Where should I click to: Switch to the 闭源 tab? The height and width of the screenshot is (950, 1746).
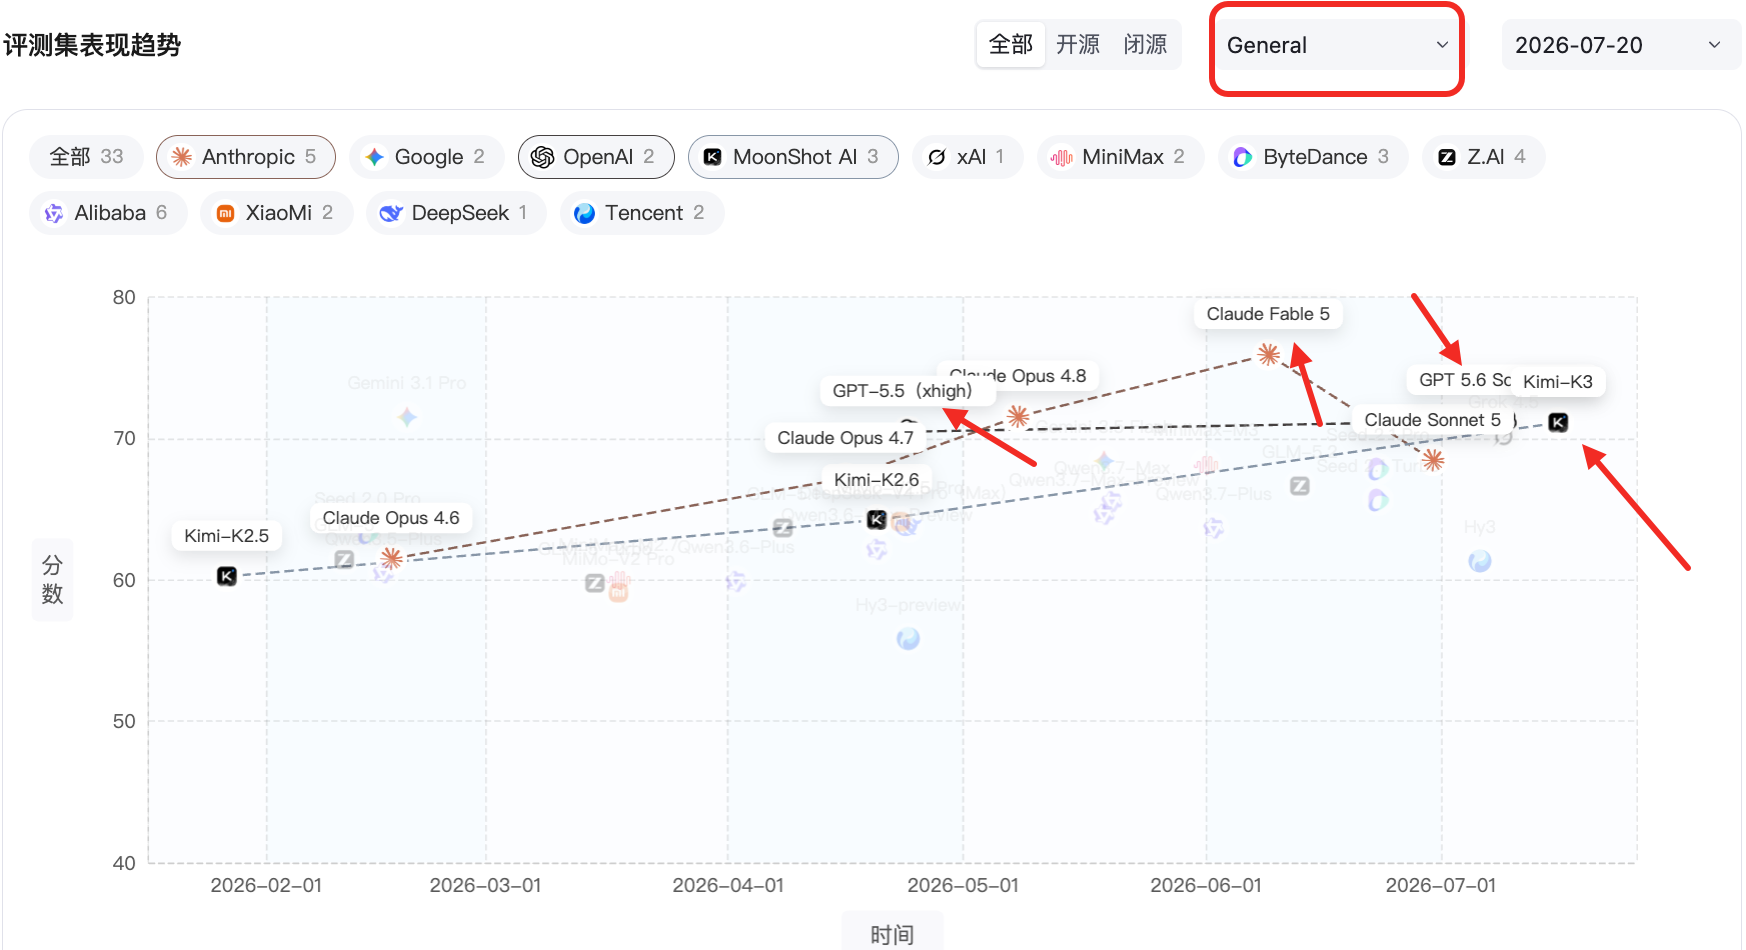point(1145,45)
